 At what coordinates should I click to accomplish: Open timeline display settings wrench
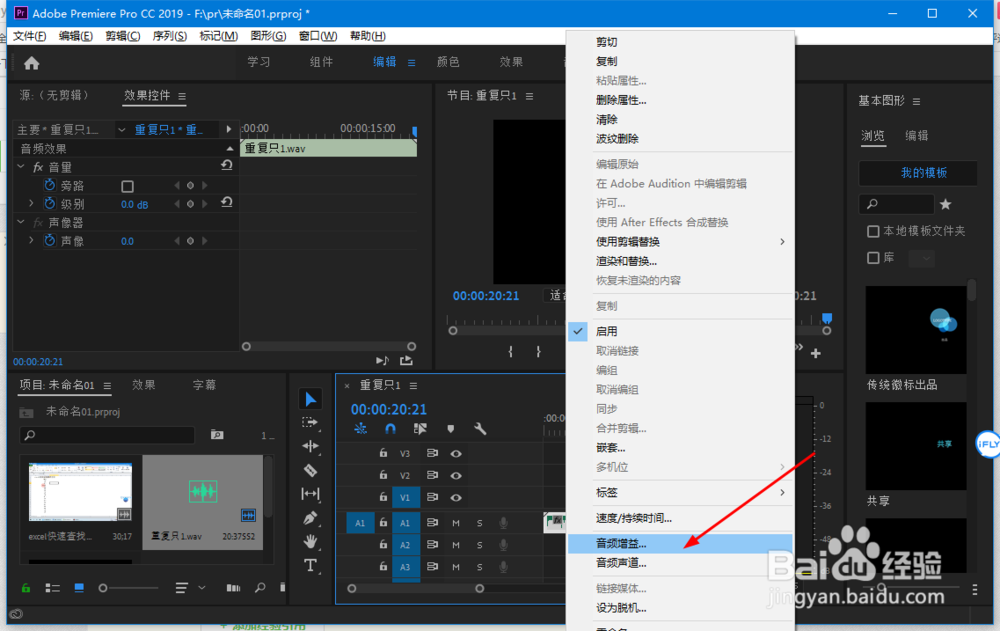click(480, 429)
